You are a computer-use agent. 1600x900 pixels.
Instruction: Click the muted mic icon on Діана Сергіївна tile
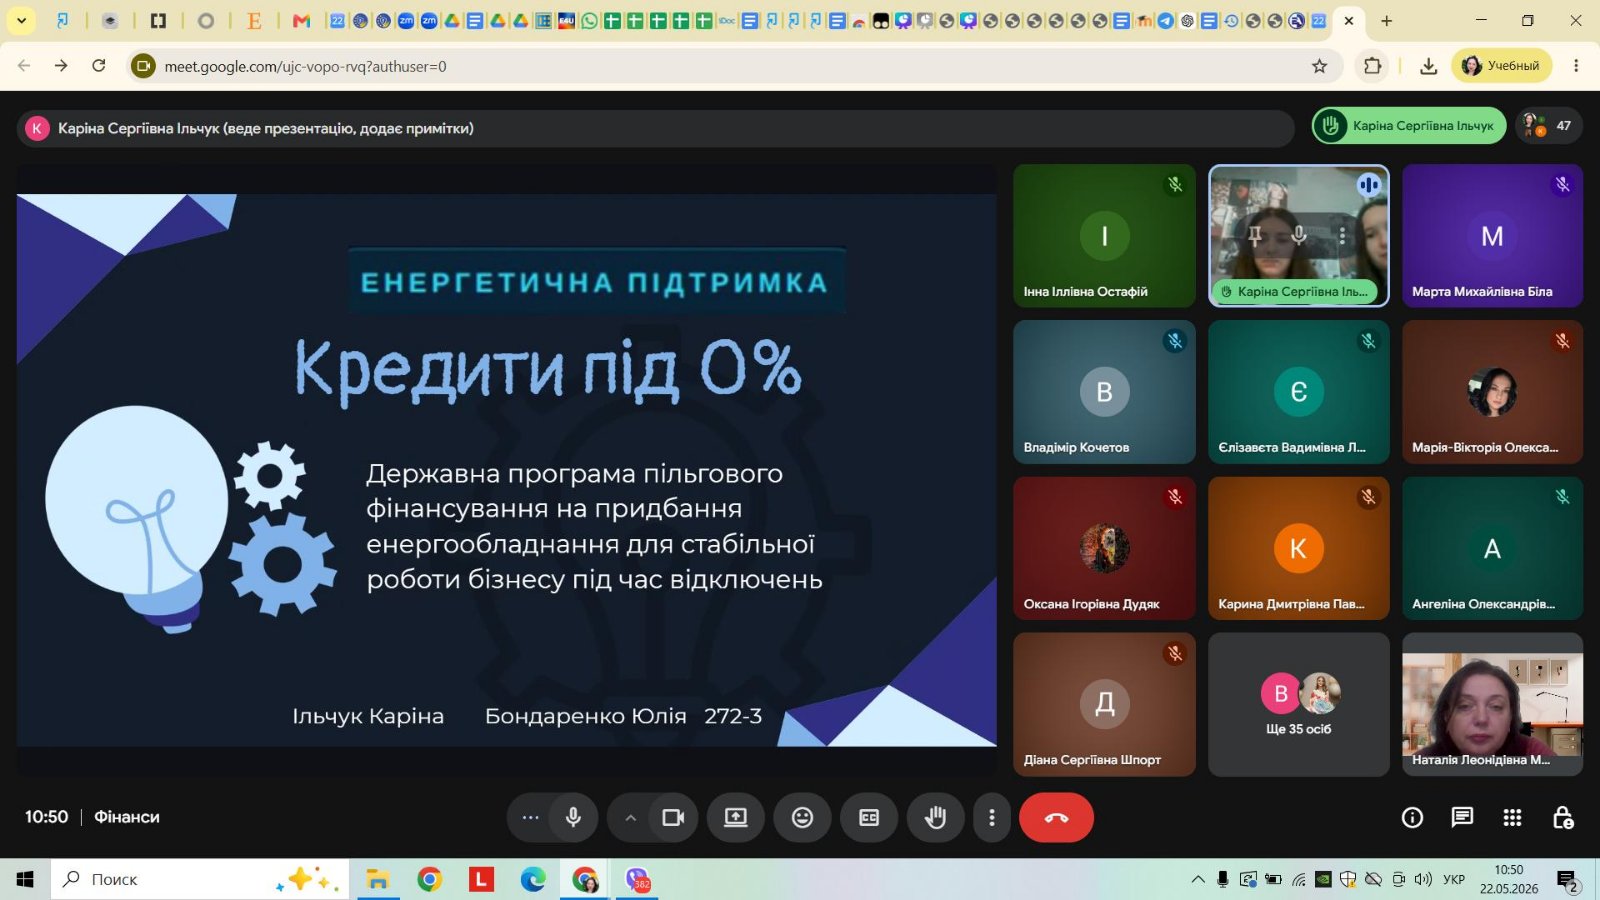coord(1175,653)
